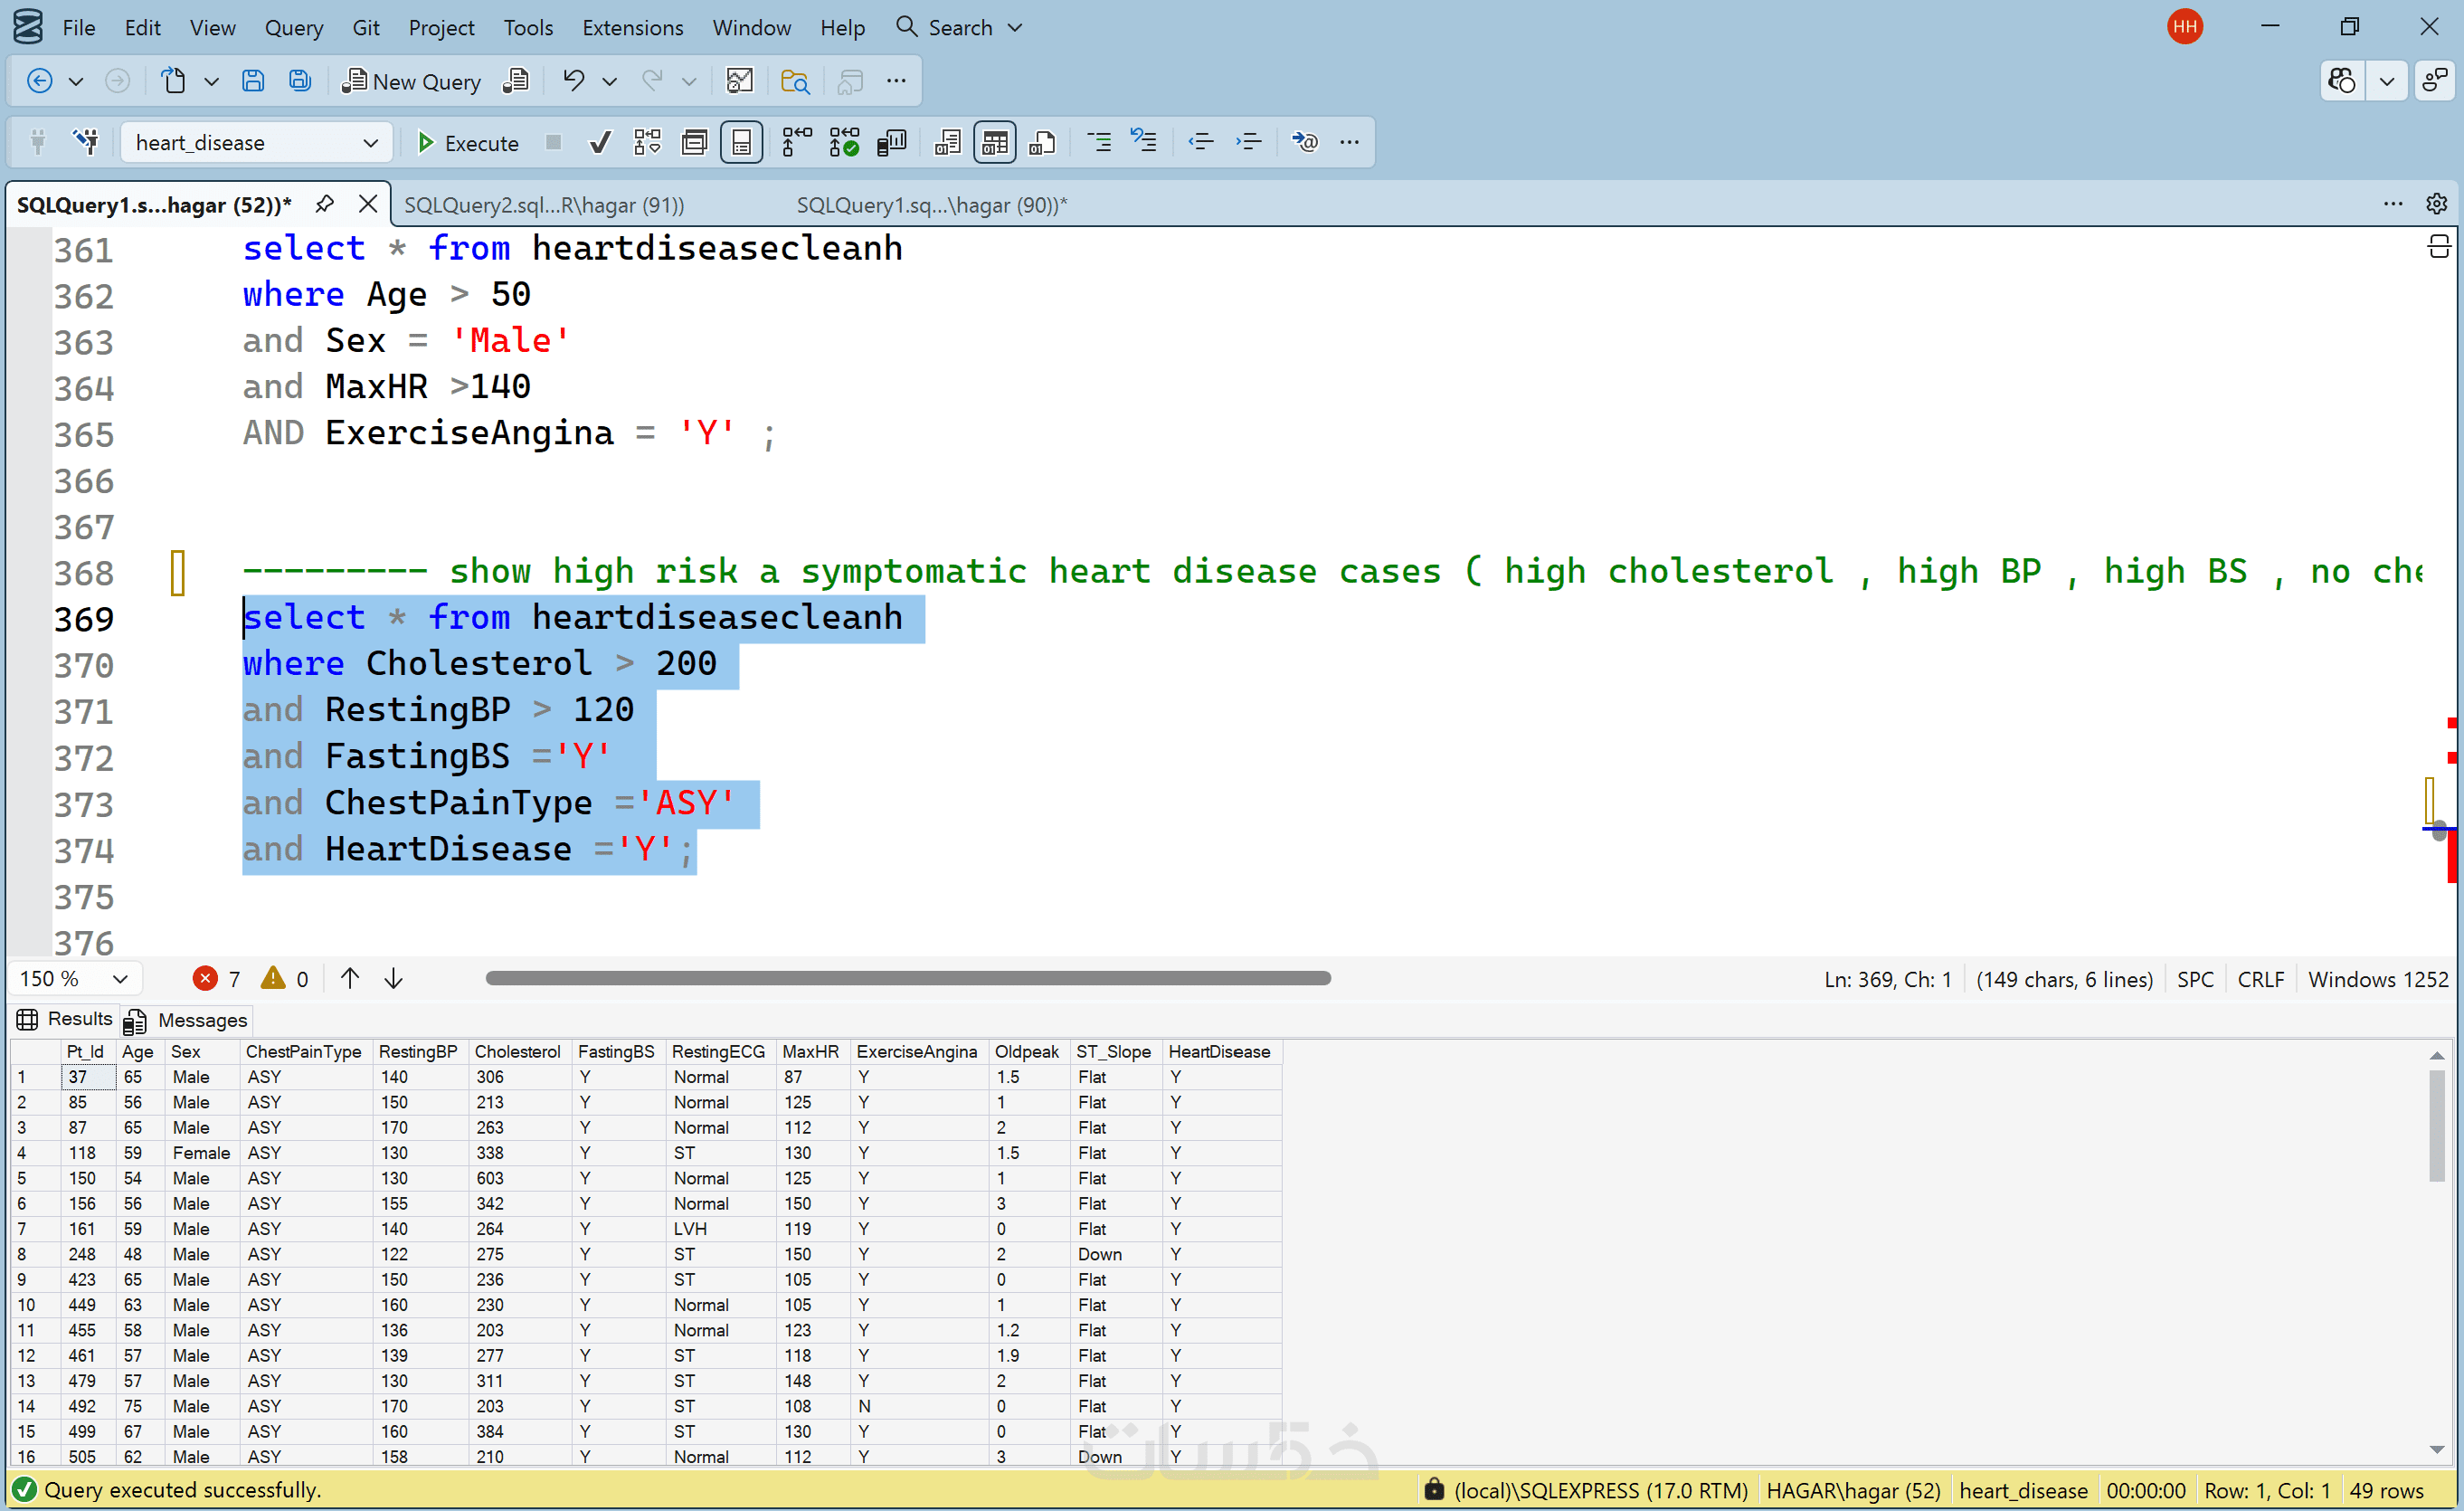Toggle Include Client Statistics button
This screenshot has height=1511, width=2464.
891,143
